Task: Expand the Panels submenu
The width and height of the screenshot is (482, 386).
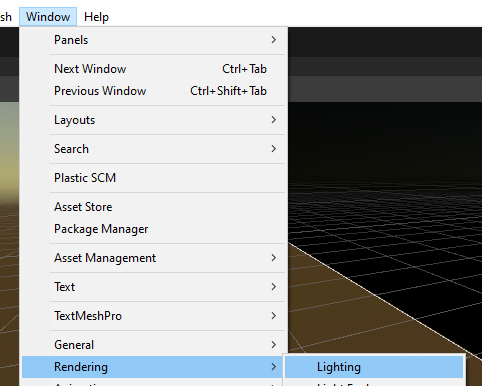Action: (x=154, y=40)
